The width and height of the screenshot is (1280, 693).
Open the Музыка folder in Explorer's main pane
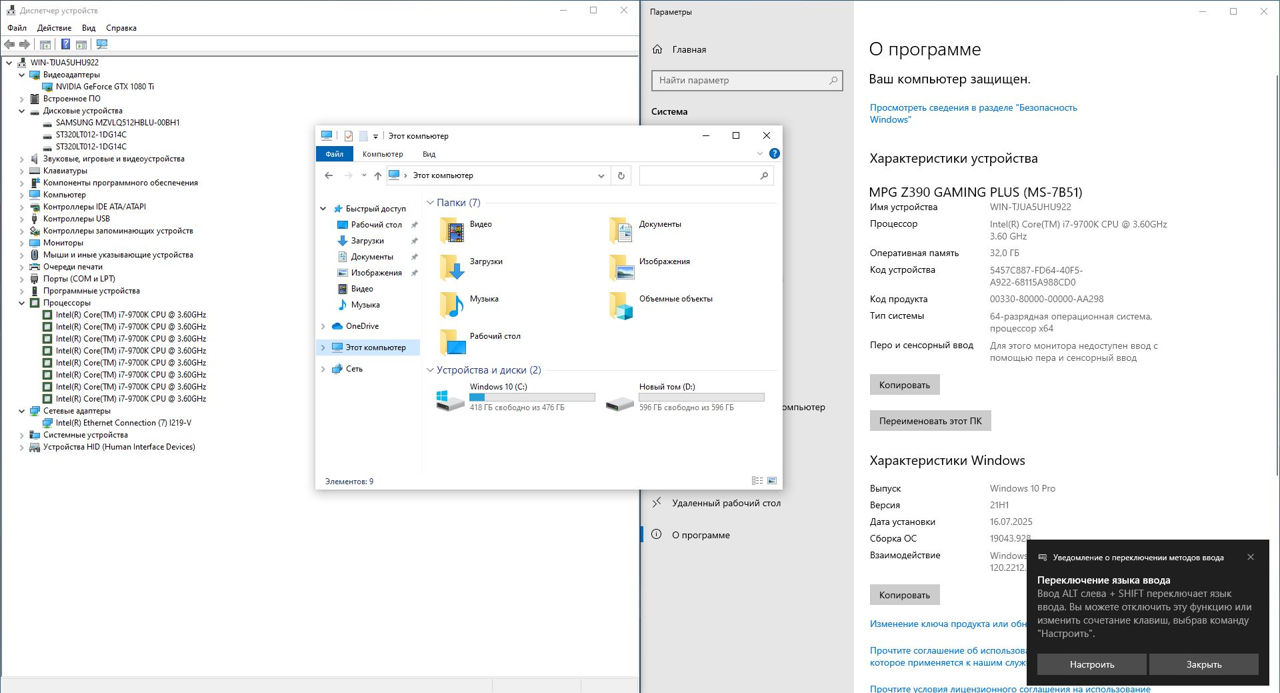coord(453,300)
